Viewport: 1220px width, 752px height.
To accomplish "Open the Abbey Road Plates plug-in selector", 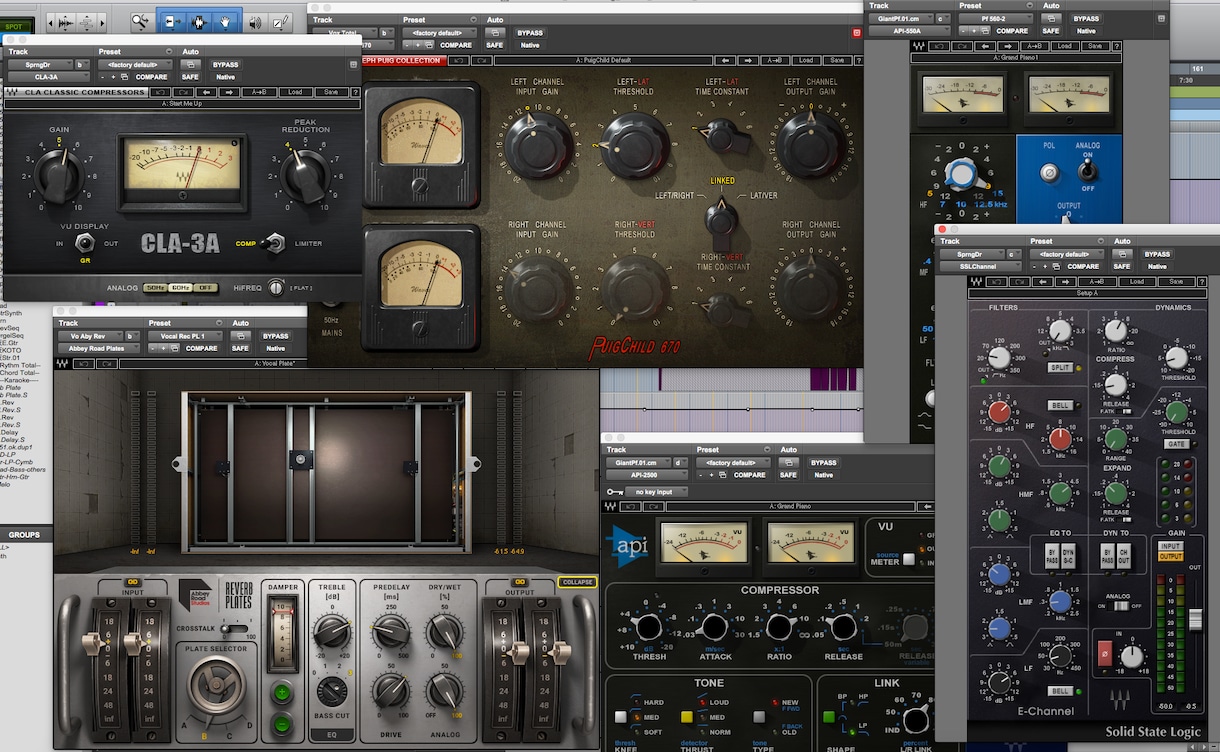I will [99, 349].
